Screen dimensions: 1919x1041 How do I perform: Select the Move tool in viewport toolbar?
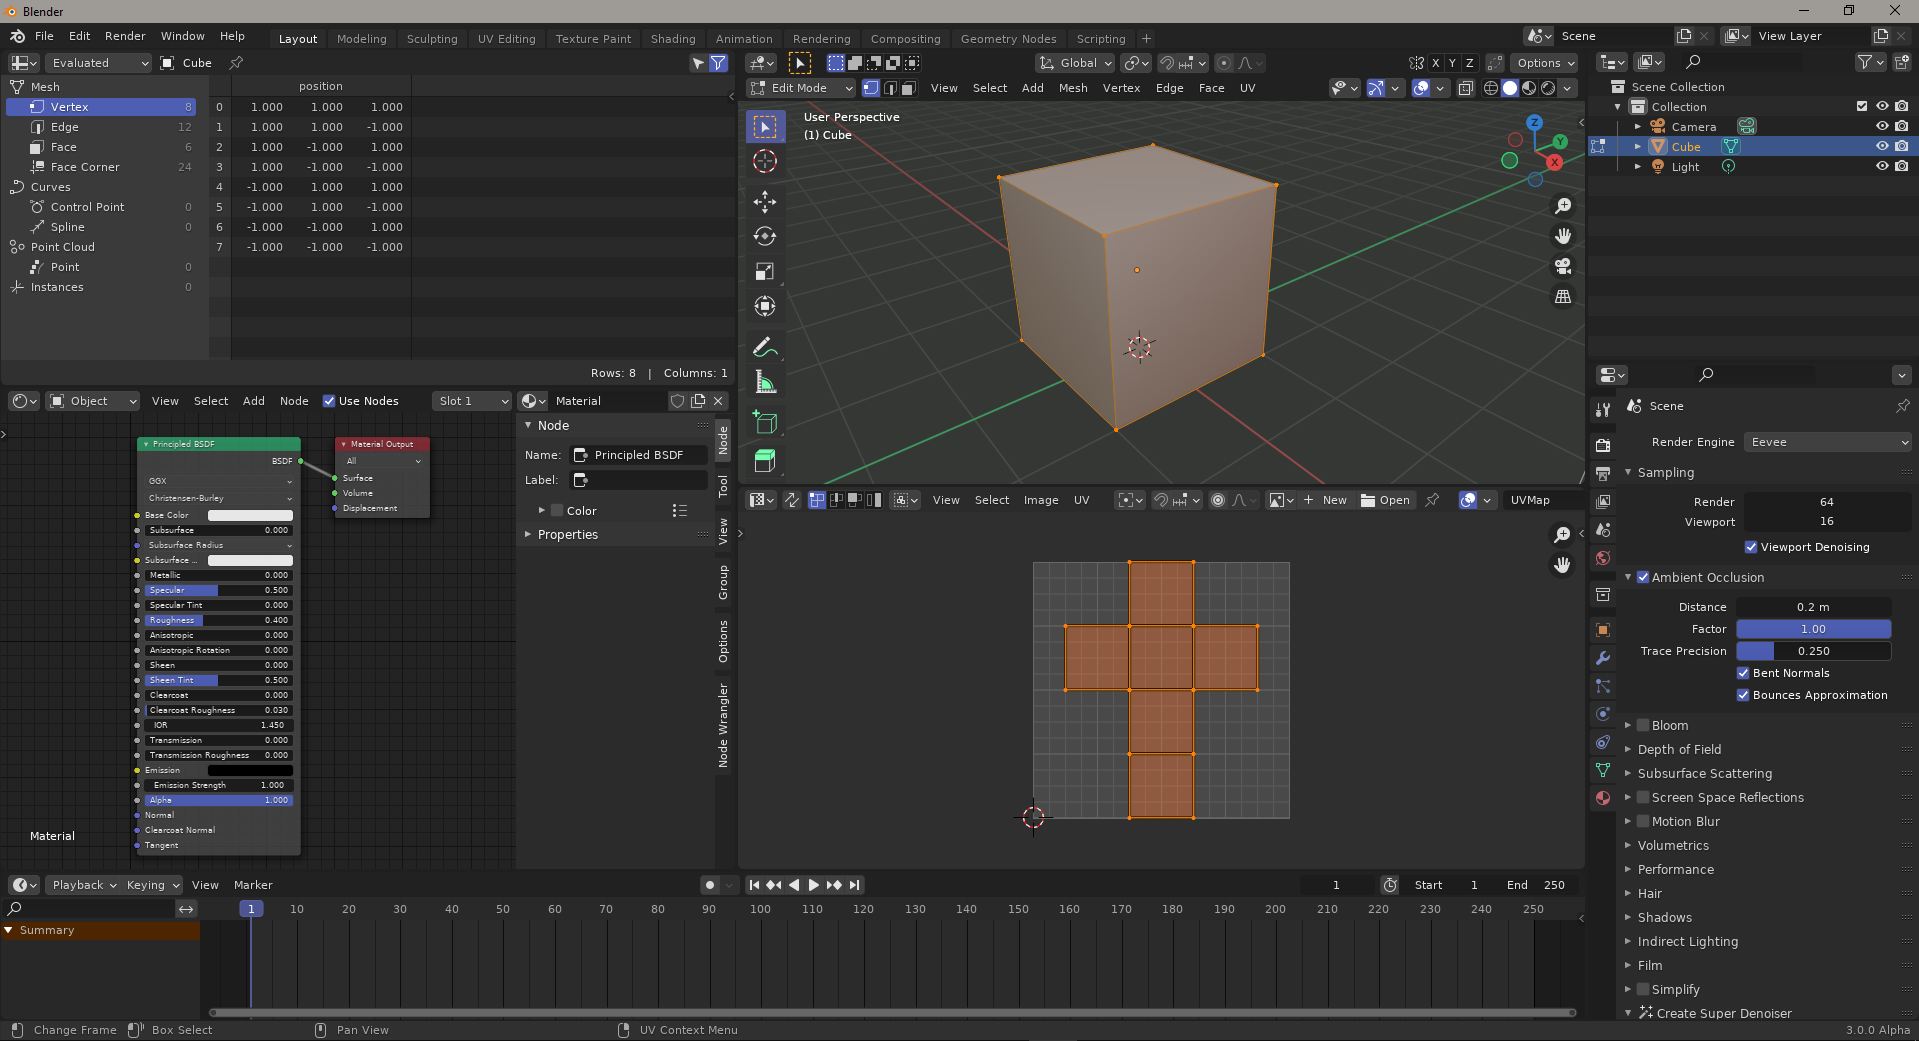tap(765, 202)
